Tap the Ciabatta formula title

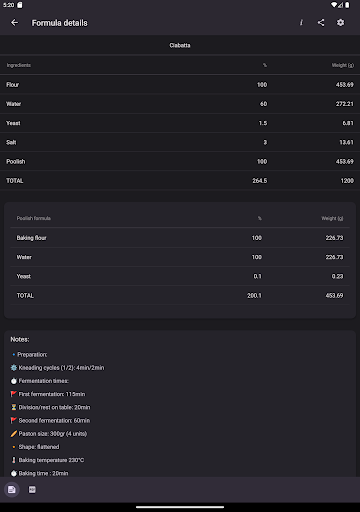(x=180, y=45)
